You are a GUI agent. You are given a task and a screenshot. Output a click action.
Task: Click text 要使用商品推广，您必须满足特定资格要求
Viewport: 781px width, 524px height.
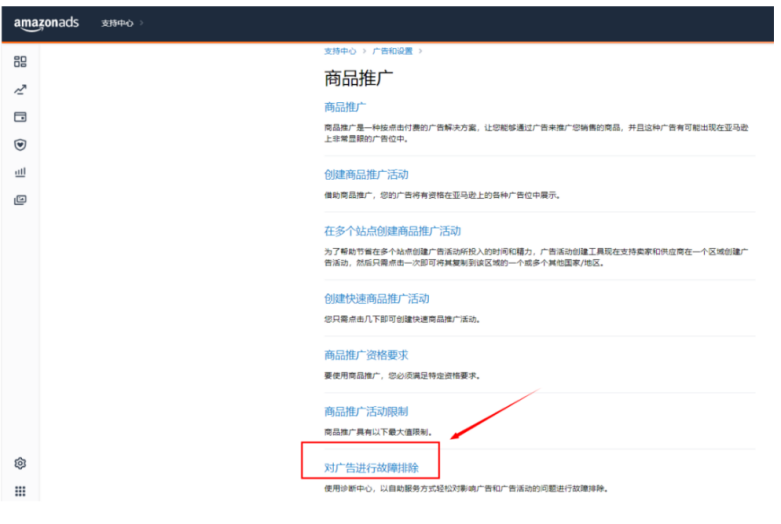click(x=402, y=376)
